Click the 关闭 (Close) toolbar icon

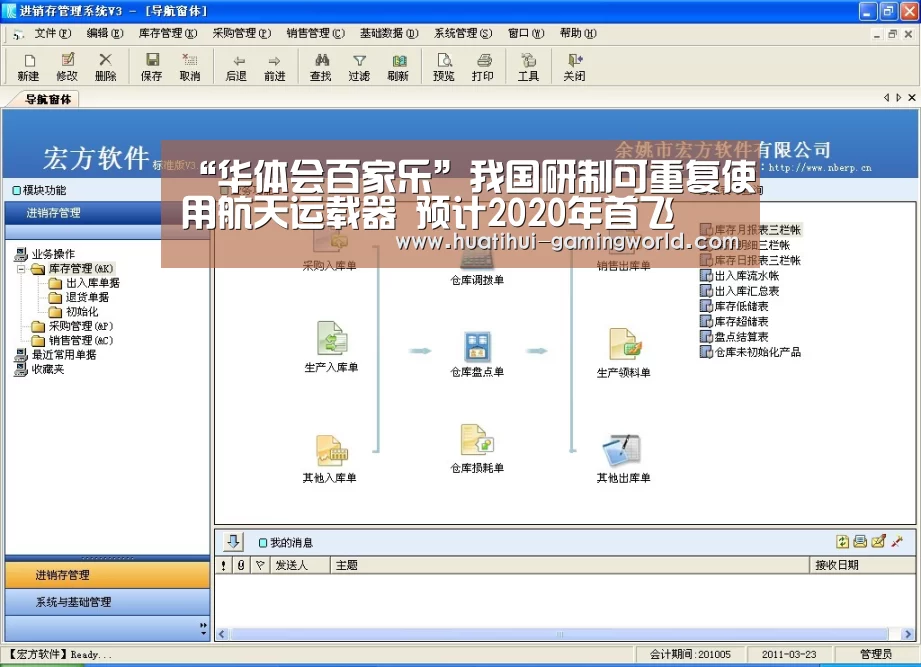tap(574, 66)
